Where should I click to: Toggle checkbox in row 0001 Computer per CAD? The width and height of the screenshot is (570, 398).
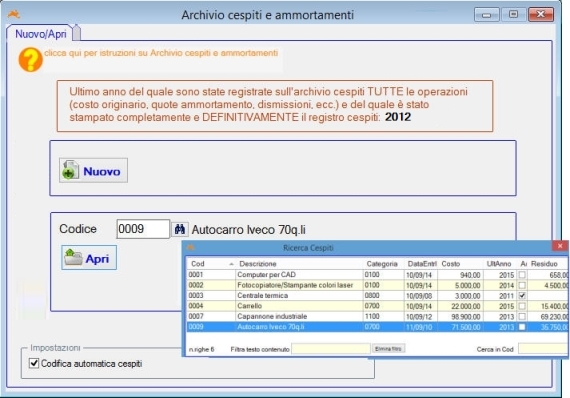(522, 275)
